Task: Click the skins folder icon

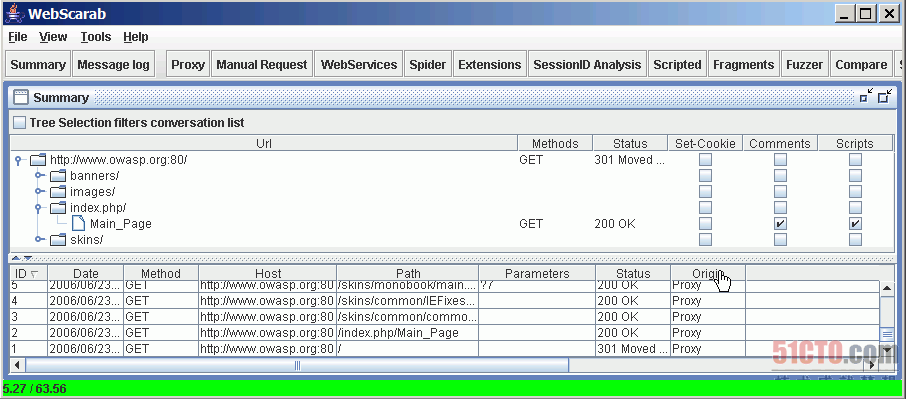Action: pyautogui.click(x=58, y=240)
